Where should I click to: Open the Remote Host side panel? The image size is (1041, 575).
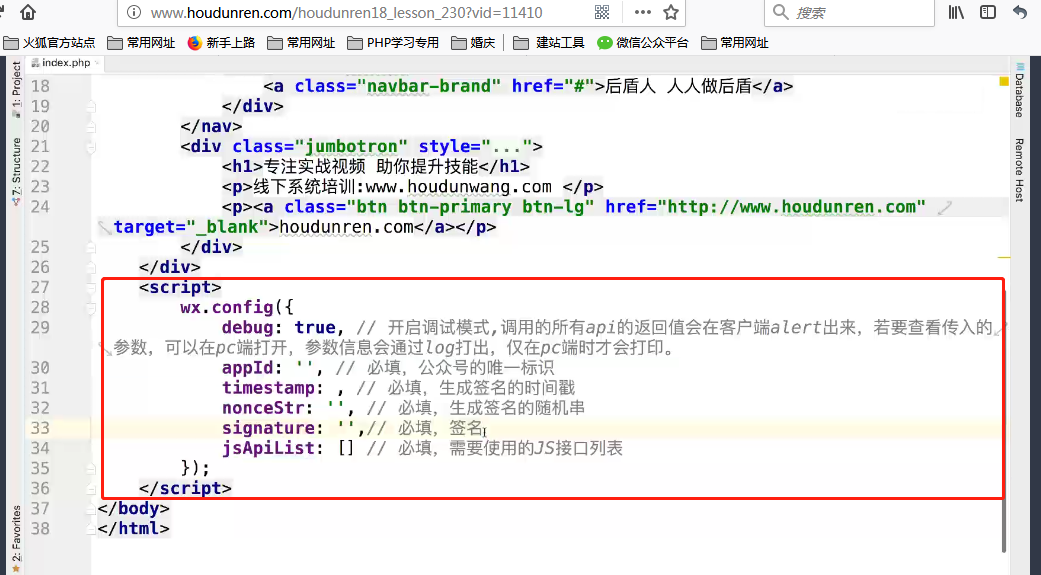pos(1020,169)
